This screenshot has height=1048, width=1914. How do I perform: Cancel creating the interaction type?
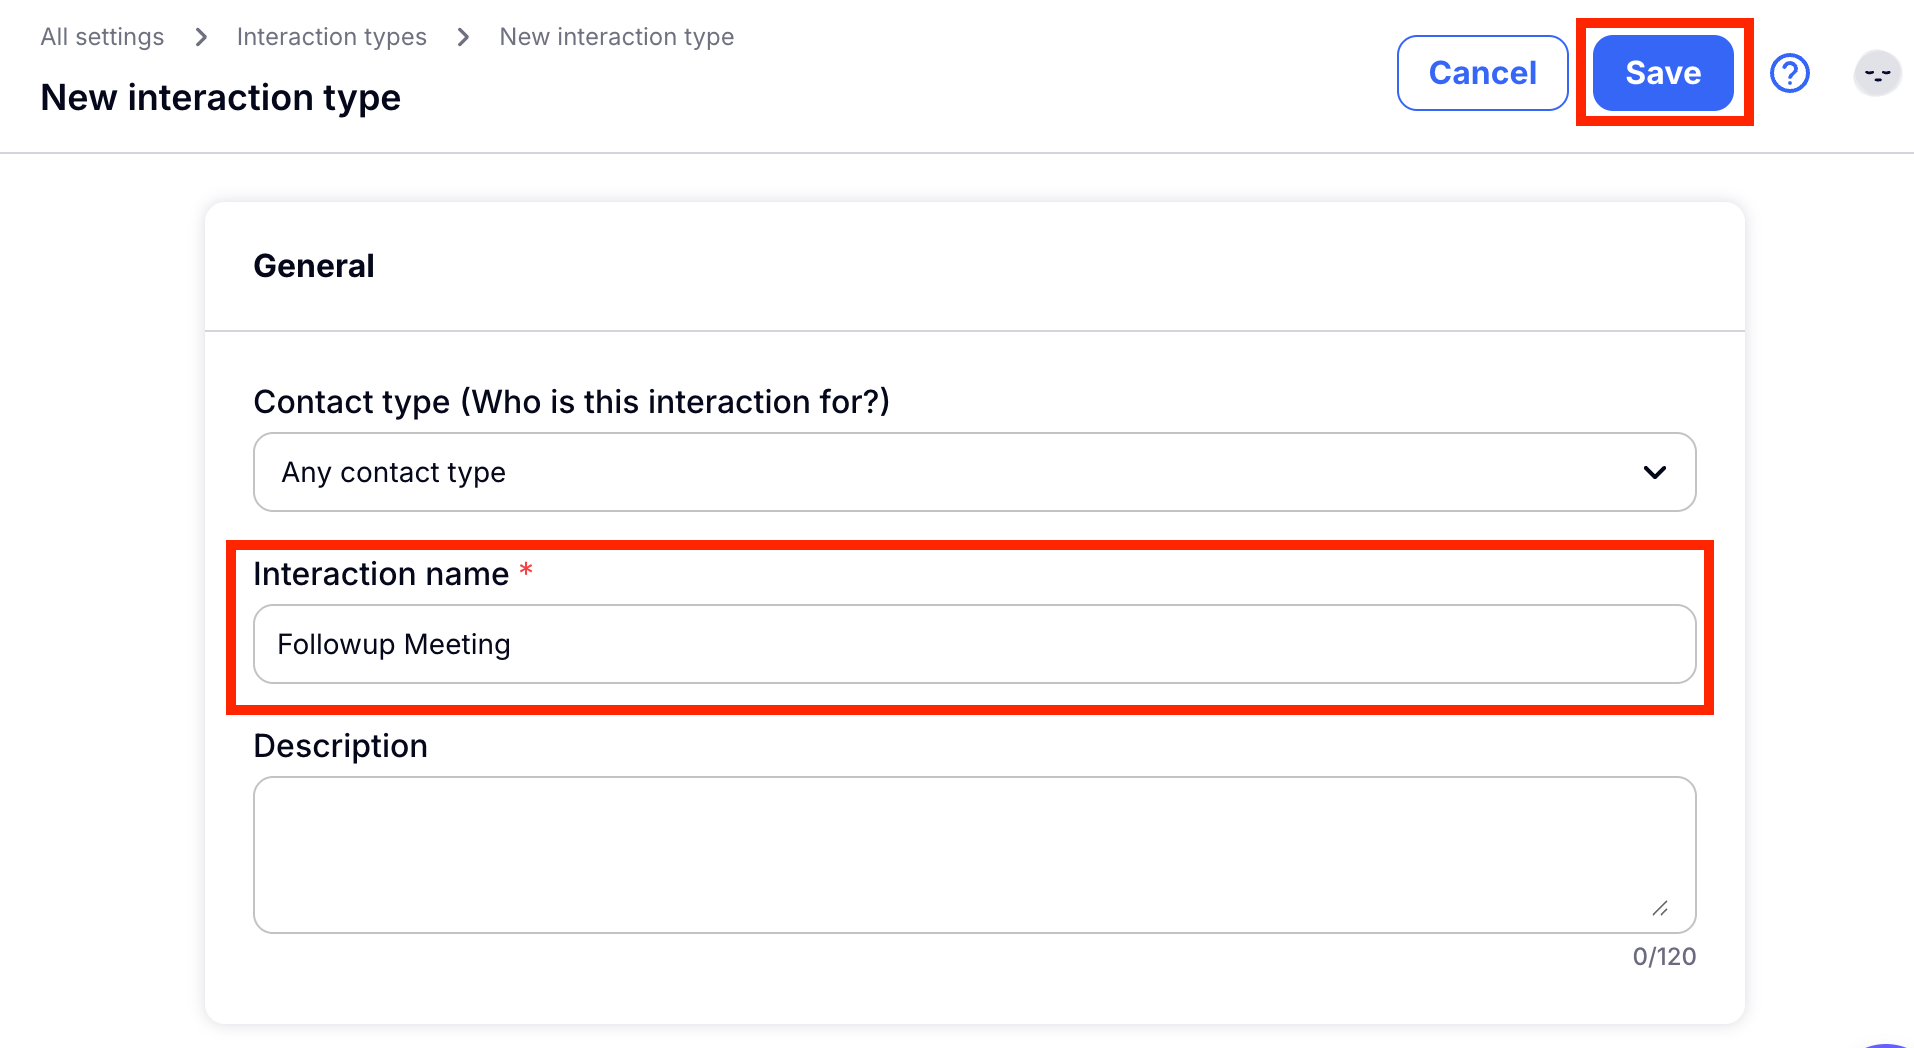point(1481,73)
